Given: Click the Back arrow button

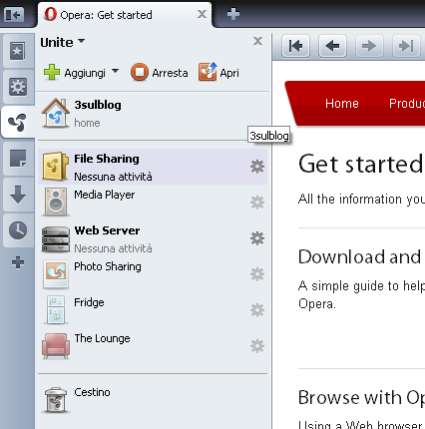Looking at the screenshot, I should point(332,46).
